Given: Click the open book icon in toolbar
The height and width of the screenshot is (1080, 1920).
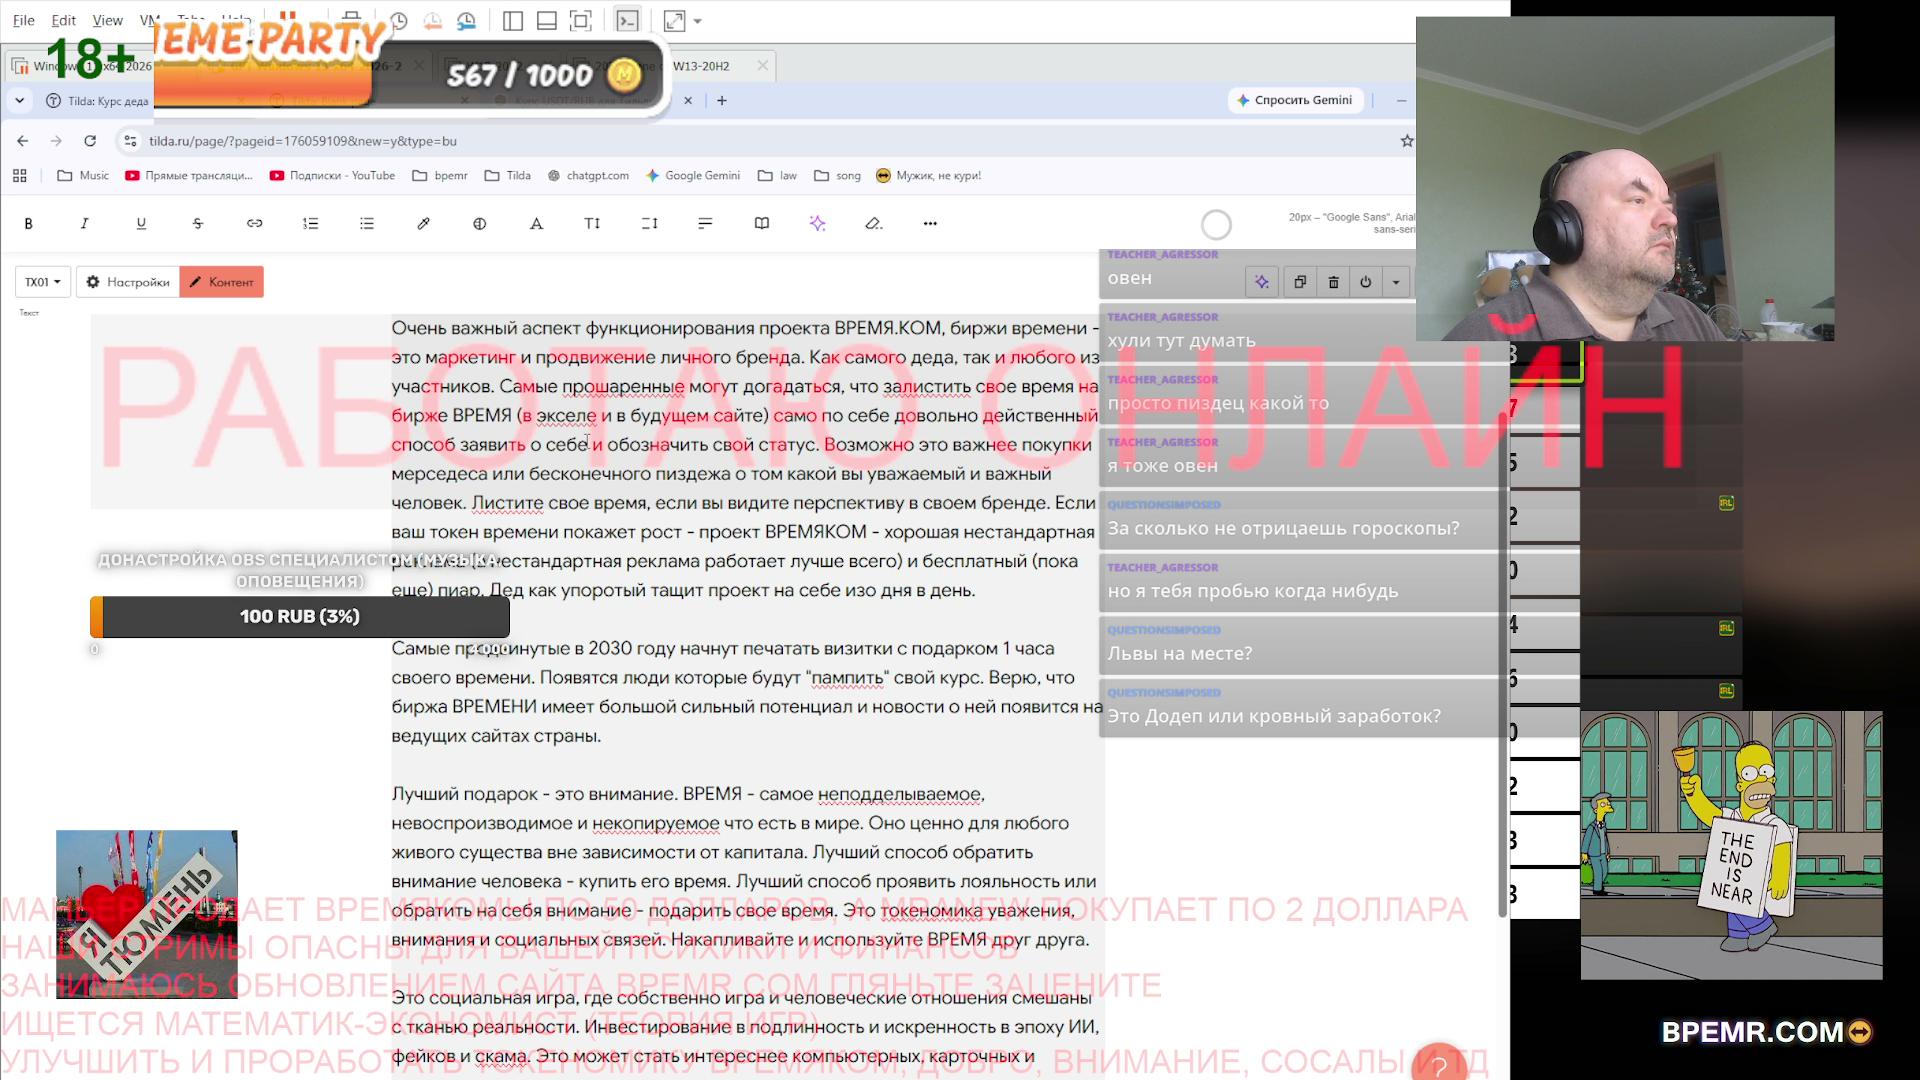Looking at the screenshot, I should 762,224.
